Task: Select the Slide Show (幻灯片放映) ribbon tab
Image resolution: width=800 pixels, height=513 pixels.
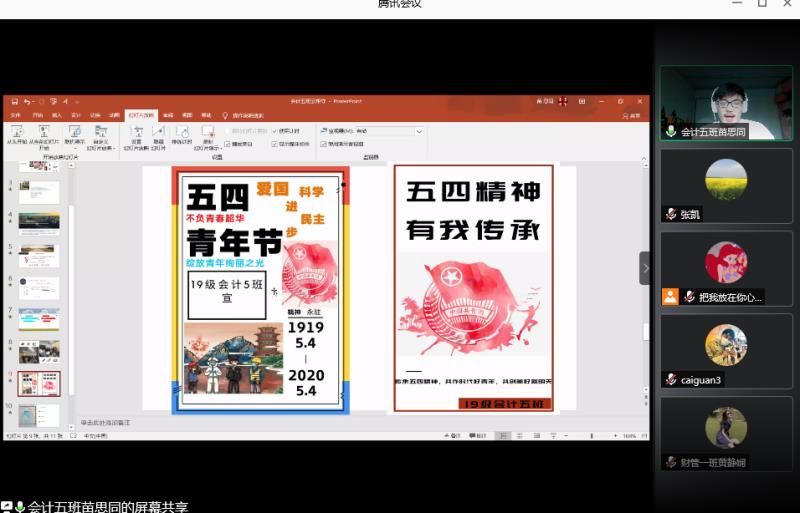Action: (x=141, y=115)
